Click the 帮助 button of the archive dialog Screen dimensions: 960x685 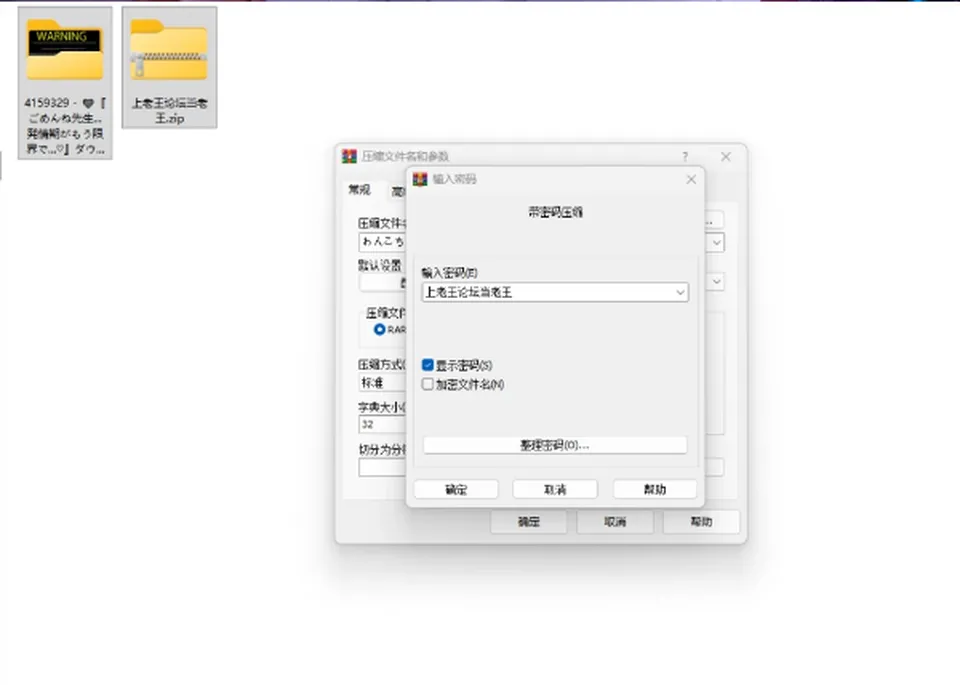point(701,522)
